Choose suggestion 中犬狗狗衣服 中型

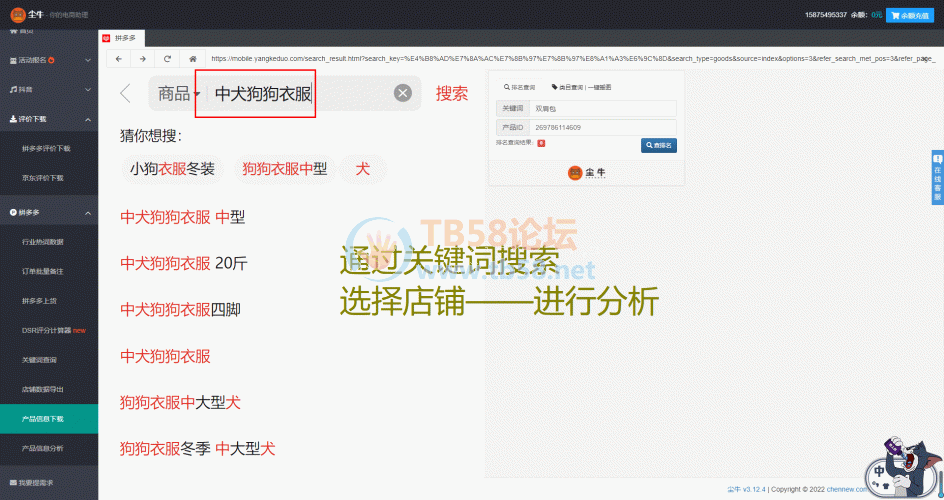pyautogui.click(x=182, y=217)
